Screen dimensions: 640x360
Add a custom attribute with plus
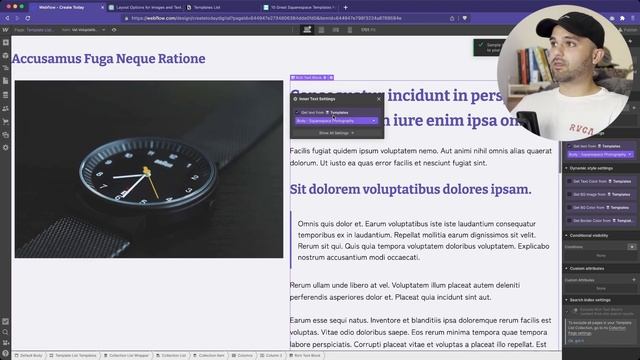pos(633,280)
